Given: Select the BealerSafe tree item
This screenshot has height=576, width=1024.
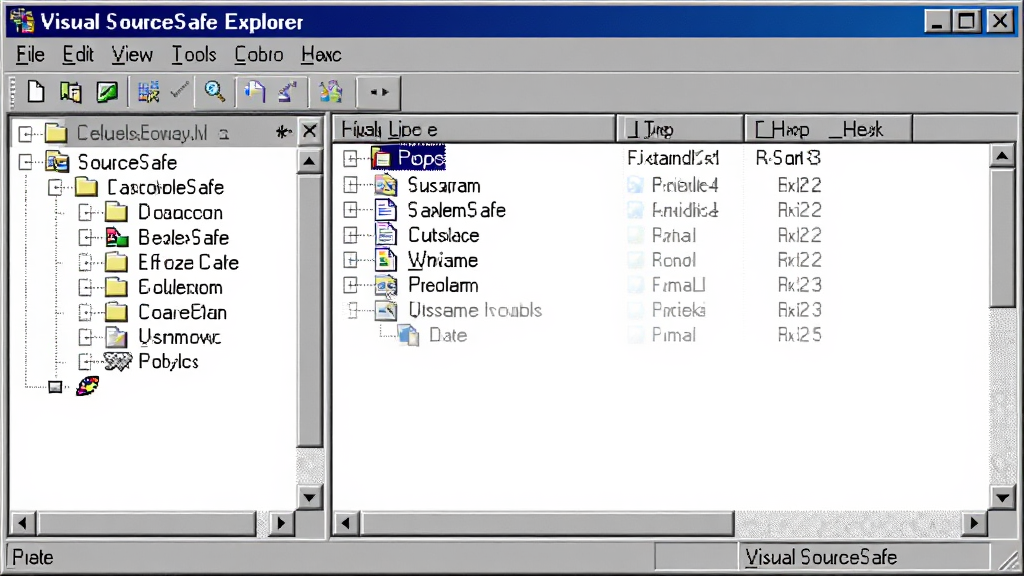Looking at the screenshot, I should point(183,238).
